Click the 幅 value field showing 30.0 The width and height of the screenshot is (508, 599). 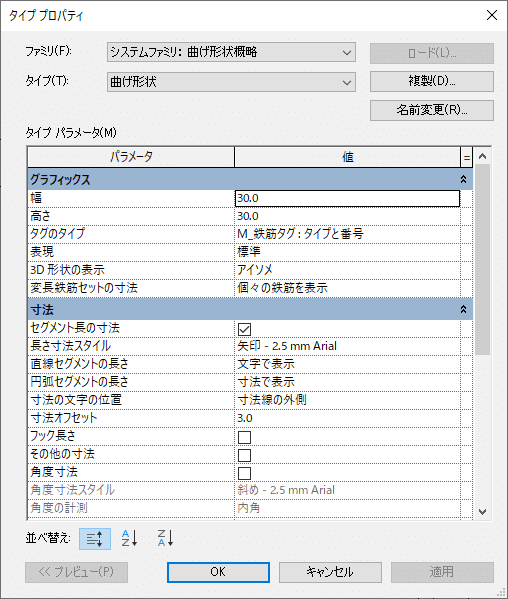click(347, 198)
